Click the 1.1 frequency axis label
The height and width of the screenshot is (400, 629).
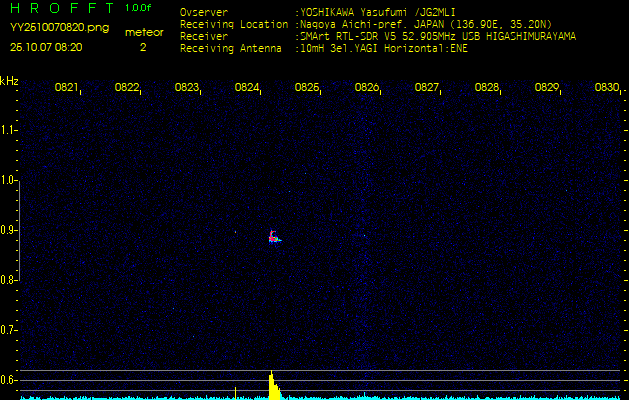pos(9,130)
